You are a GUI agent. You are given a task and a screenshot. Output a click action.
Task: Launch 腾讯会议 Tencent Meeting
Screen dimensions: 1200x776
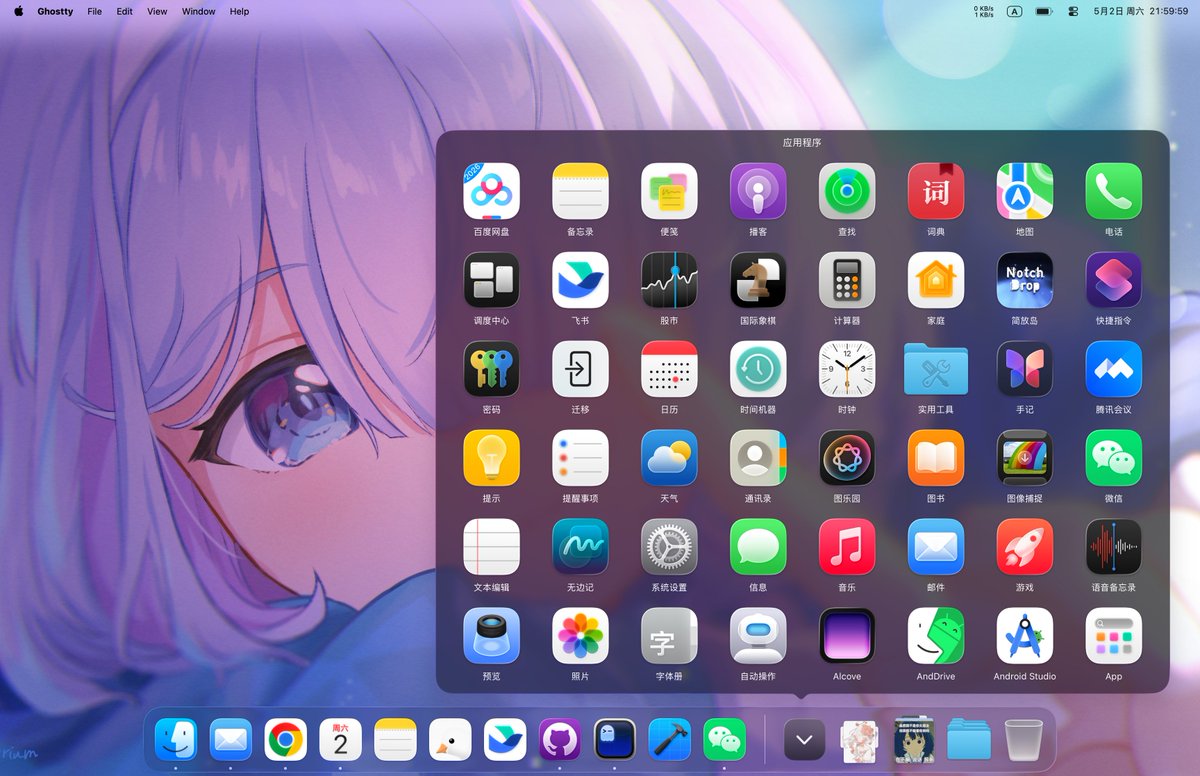click(x=1114, y=369)
